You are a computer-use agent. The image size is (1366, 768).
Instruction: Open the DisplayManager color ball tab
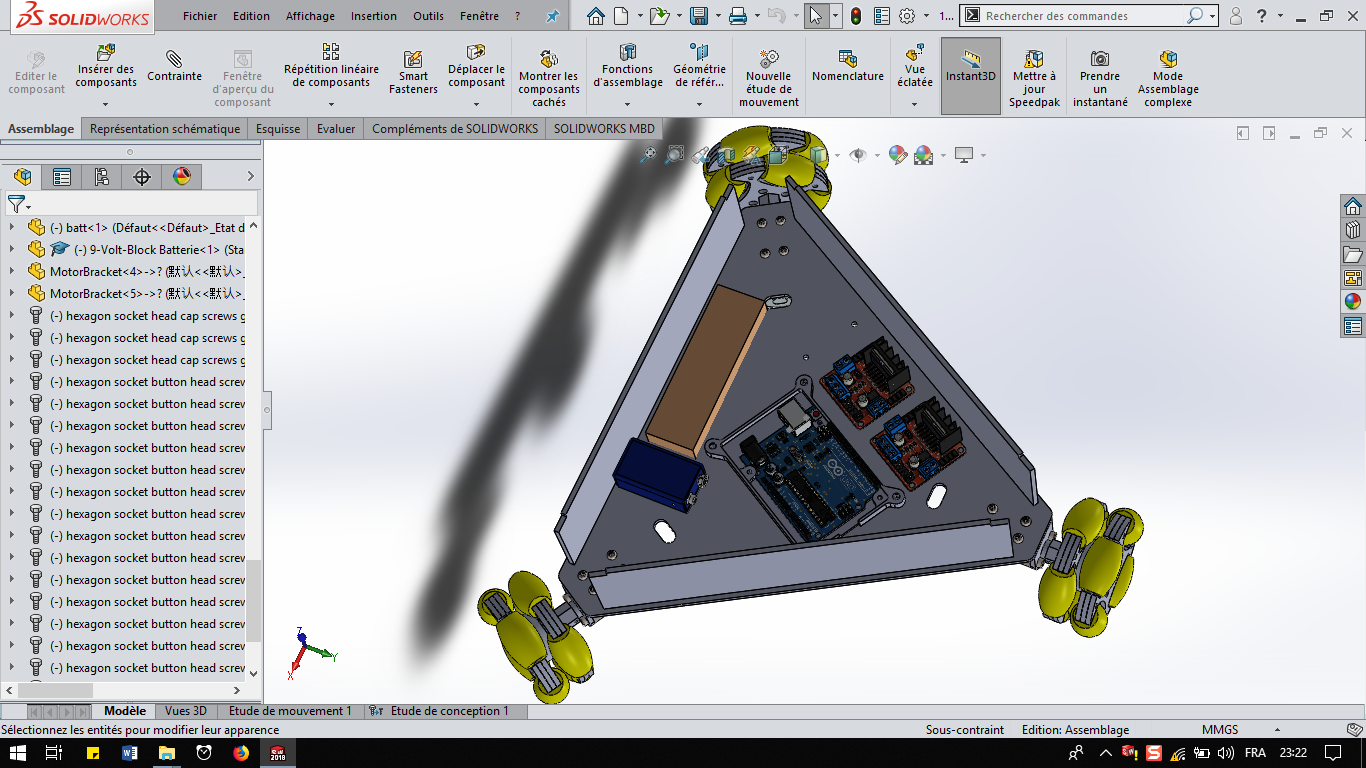pos(182,177)
